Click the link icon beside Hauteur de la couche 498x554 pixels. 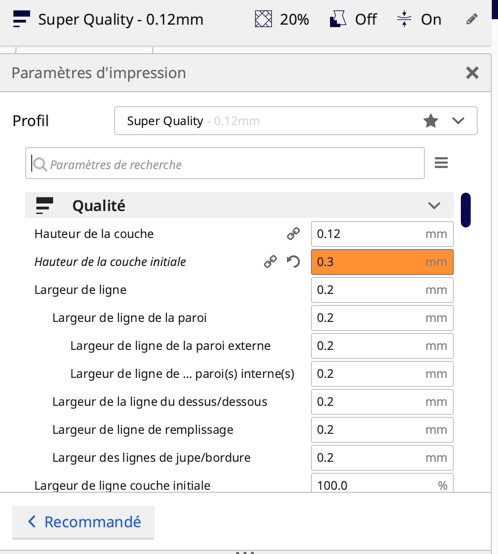tap(293, 234)
